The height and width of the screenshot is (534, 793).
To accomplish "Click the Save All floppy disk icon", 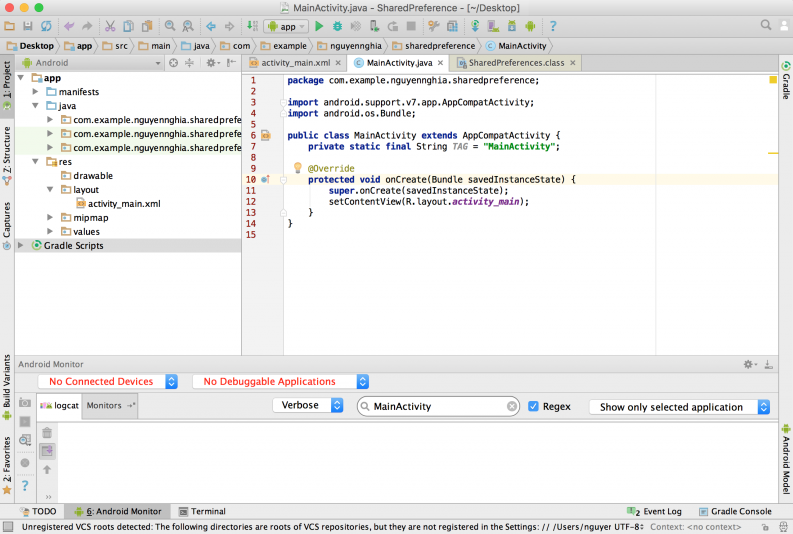I will [x=29, y=26].
